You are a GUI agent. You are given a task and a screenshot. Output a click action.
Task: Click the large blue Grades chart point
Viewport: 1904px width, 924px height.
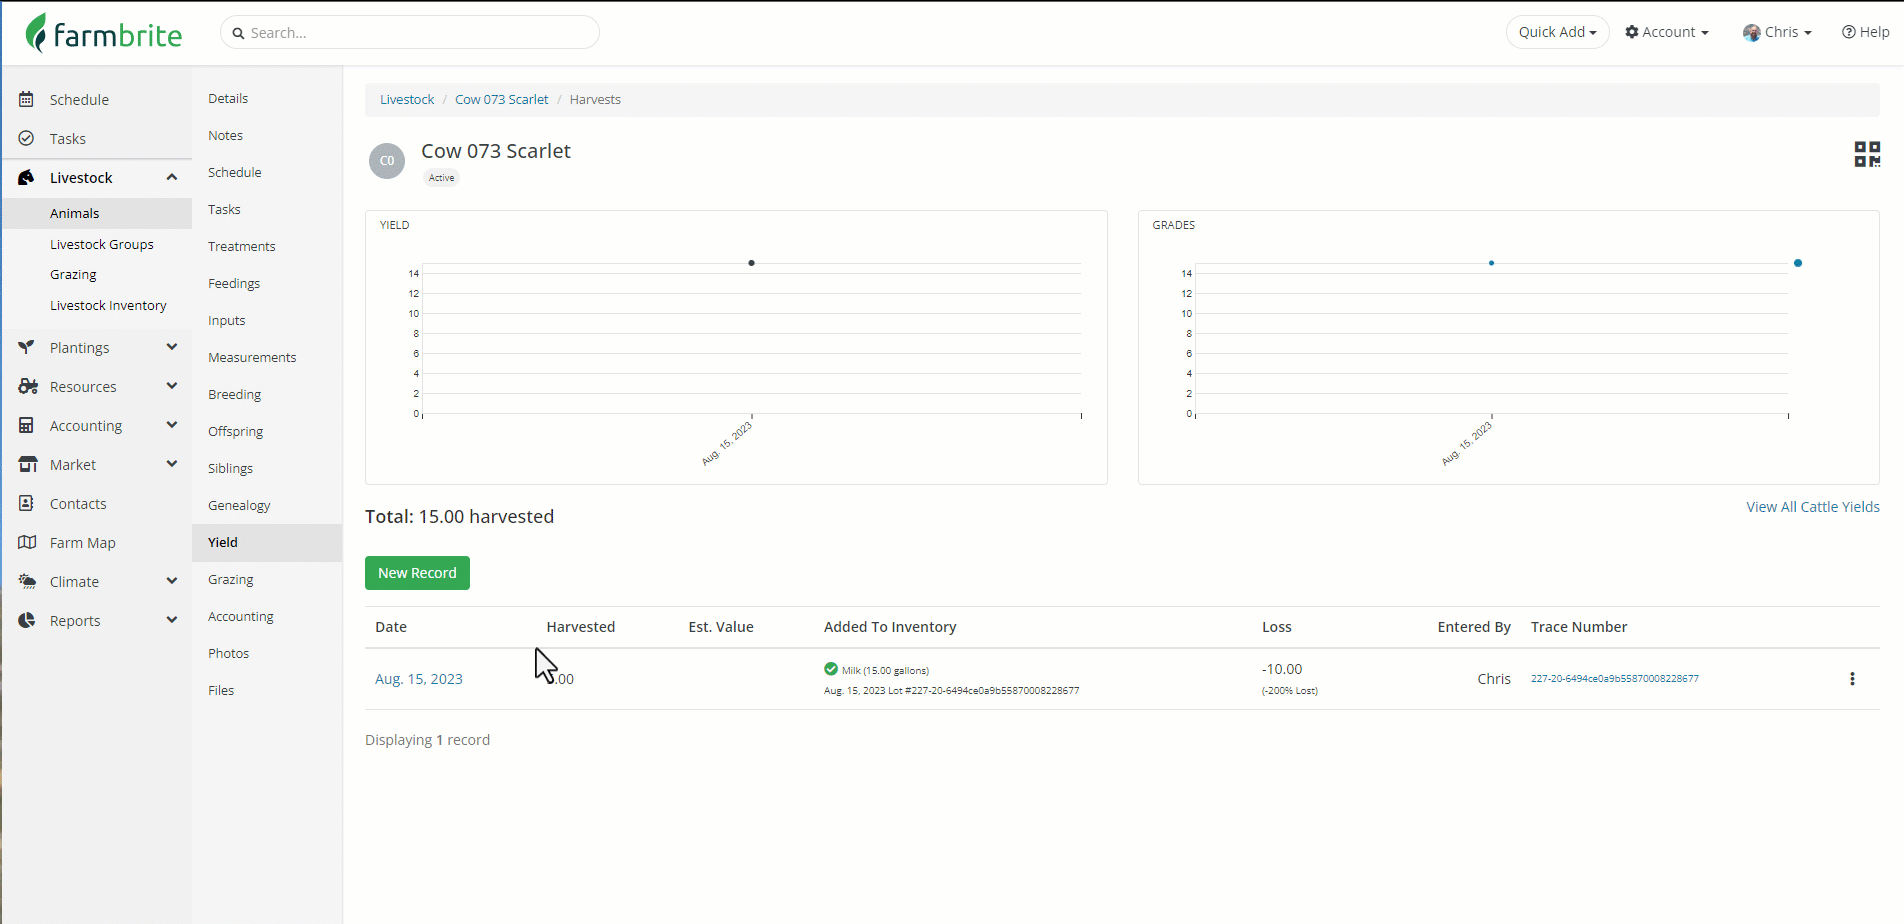pyautogui.click(x=1798, y=263)
